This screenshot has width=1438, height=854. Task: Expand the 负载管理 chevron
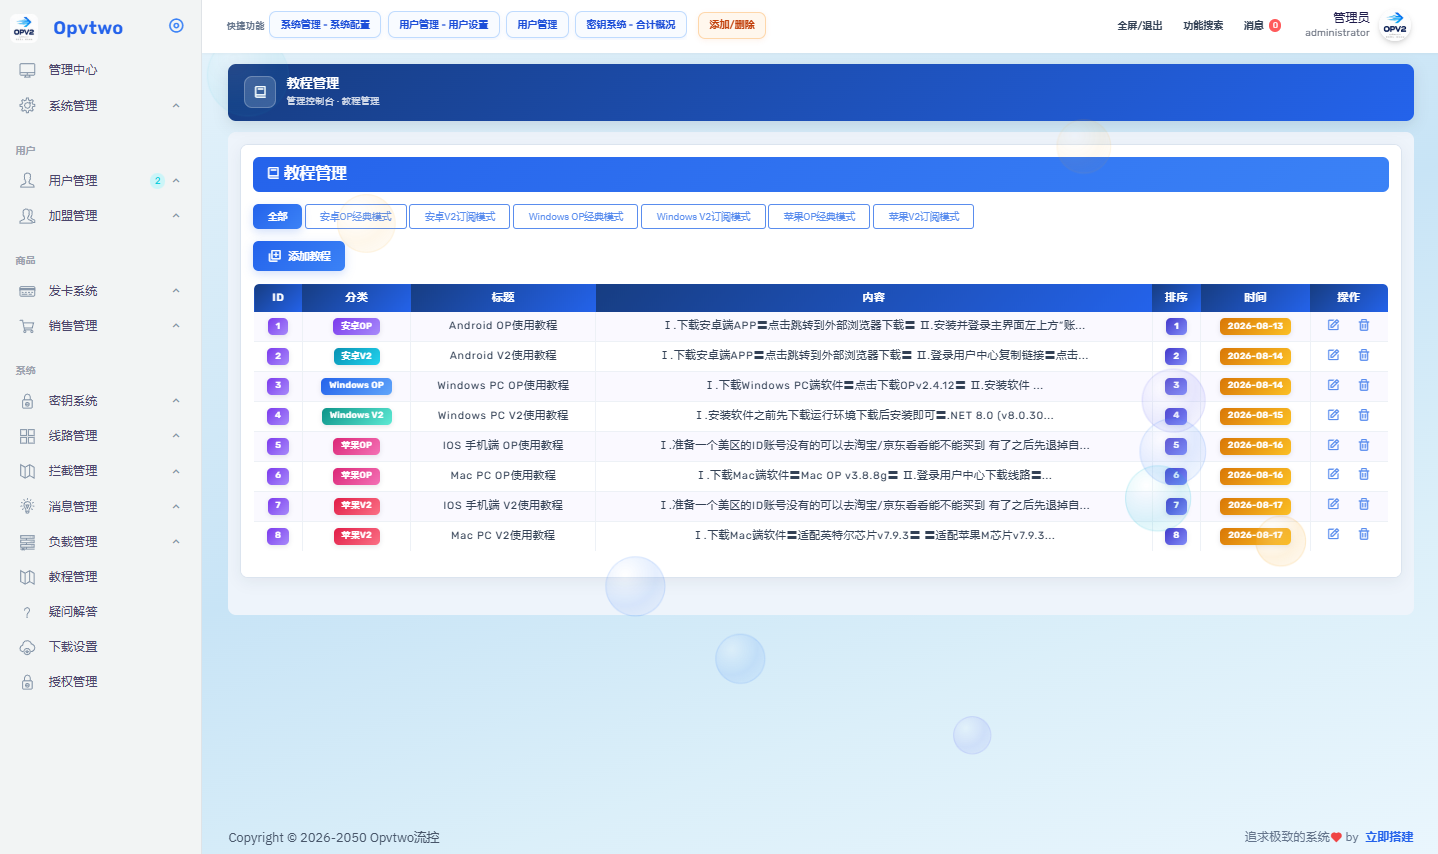(176, 542)
